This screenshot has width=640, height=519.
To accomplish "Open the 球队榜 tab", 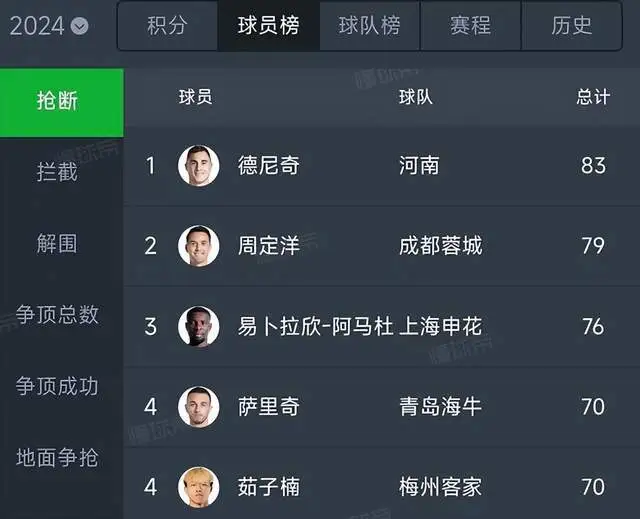I will click(369, 26).
